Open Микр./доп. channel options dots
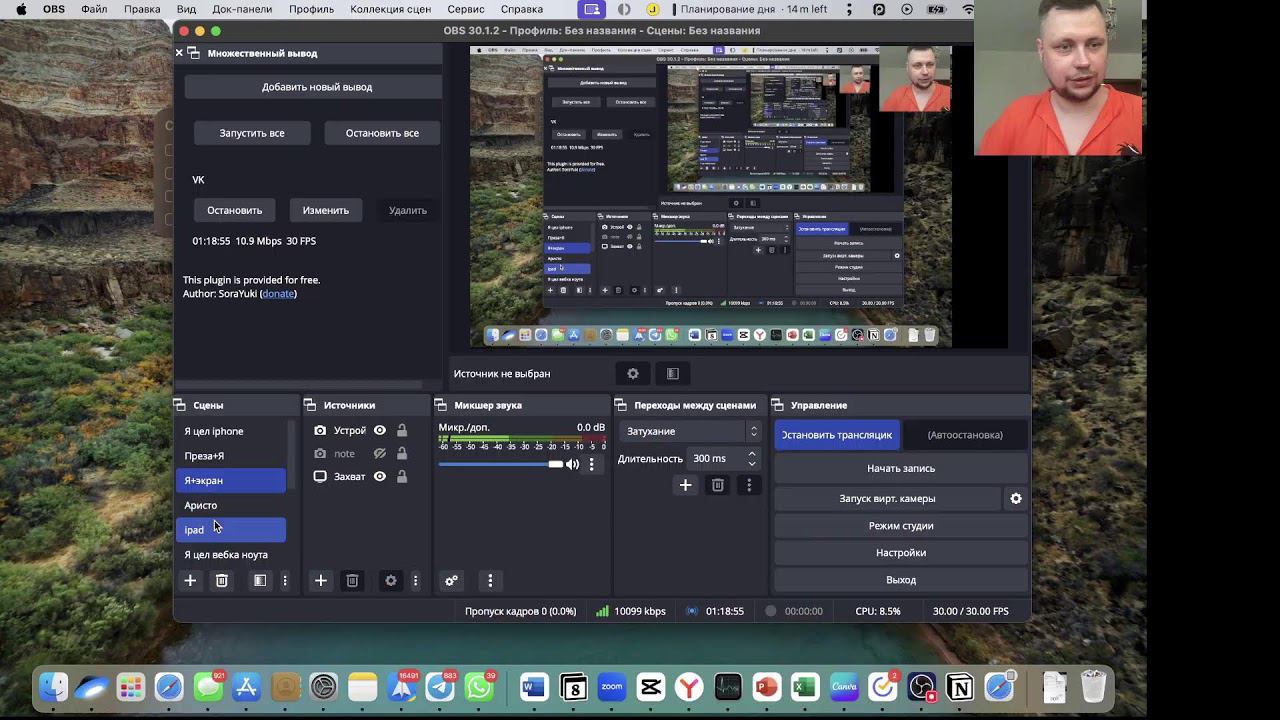Screen dimensions: 1280x720 click(591, 464)
